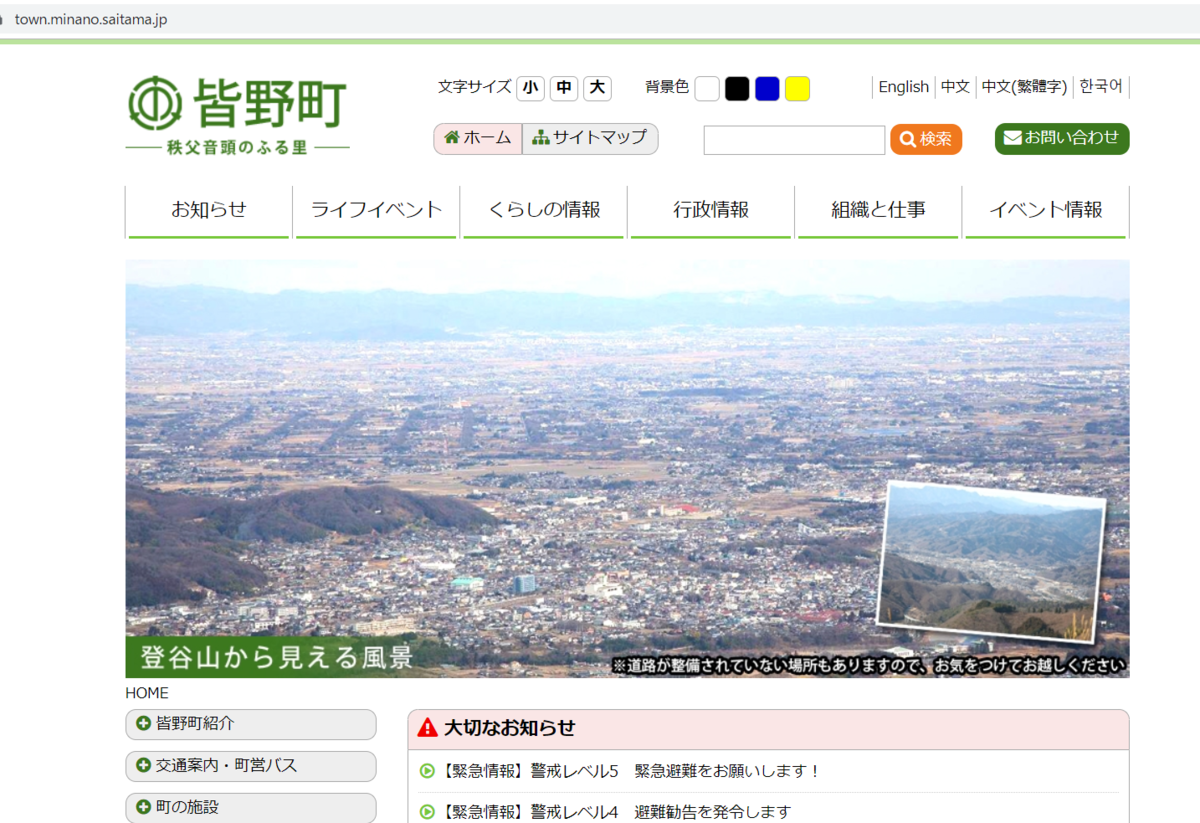
Task: Choose the white background color swatch
Action: 707,89
